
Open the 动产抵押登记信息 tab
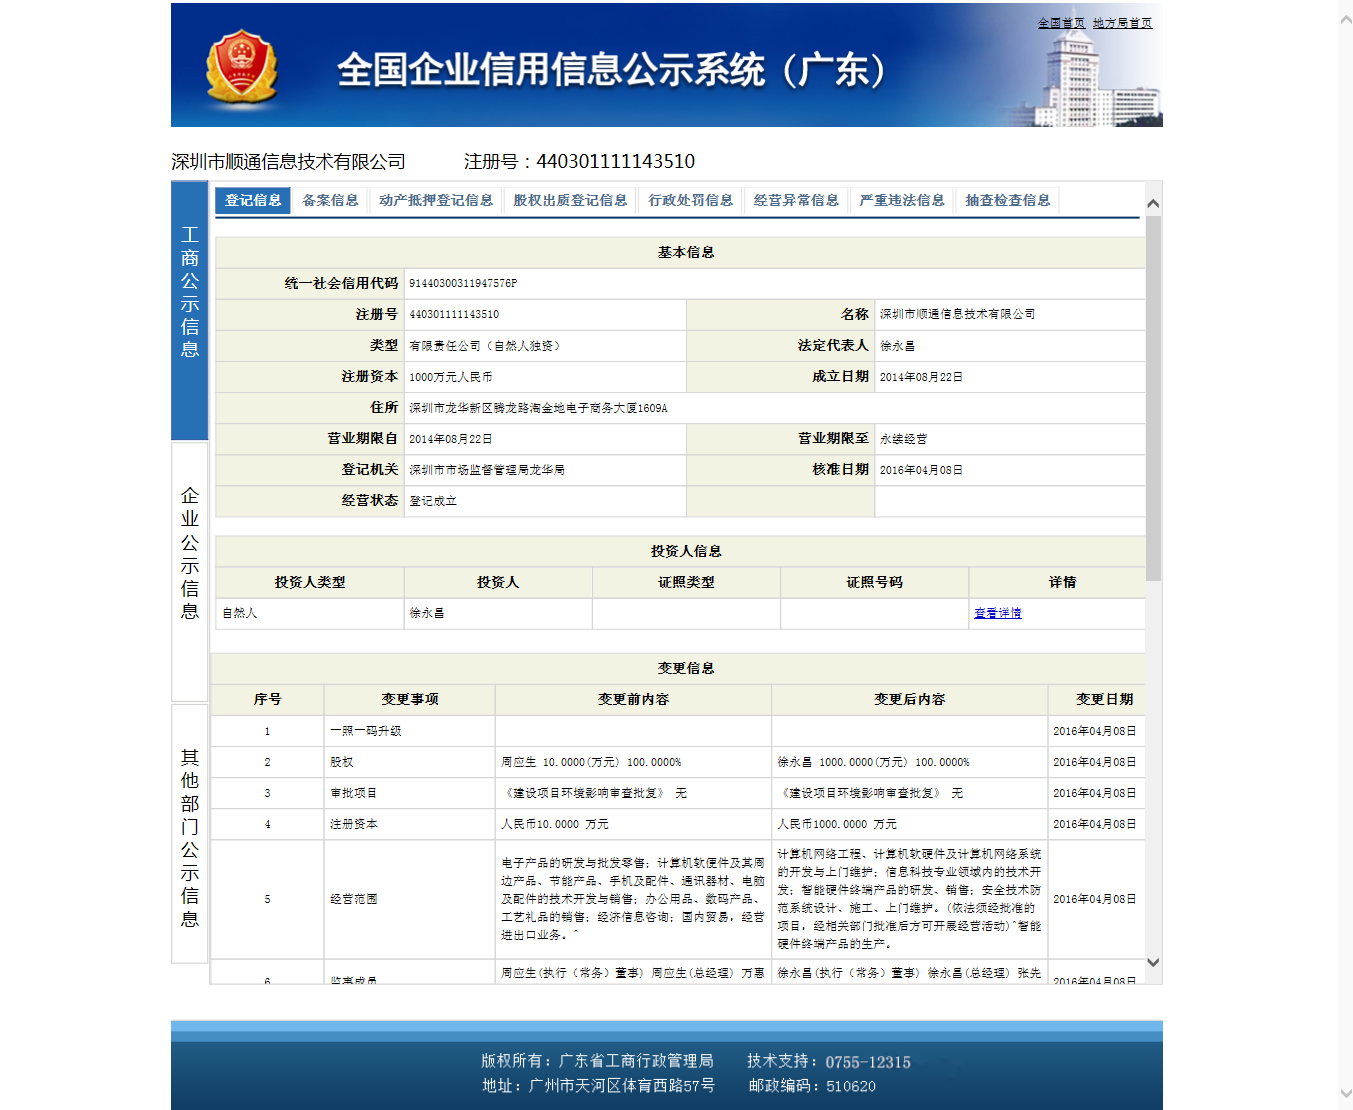point(436,200)
